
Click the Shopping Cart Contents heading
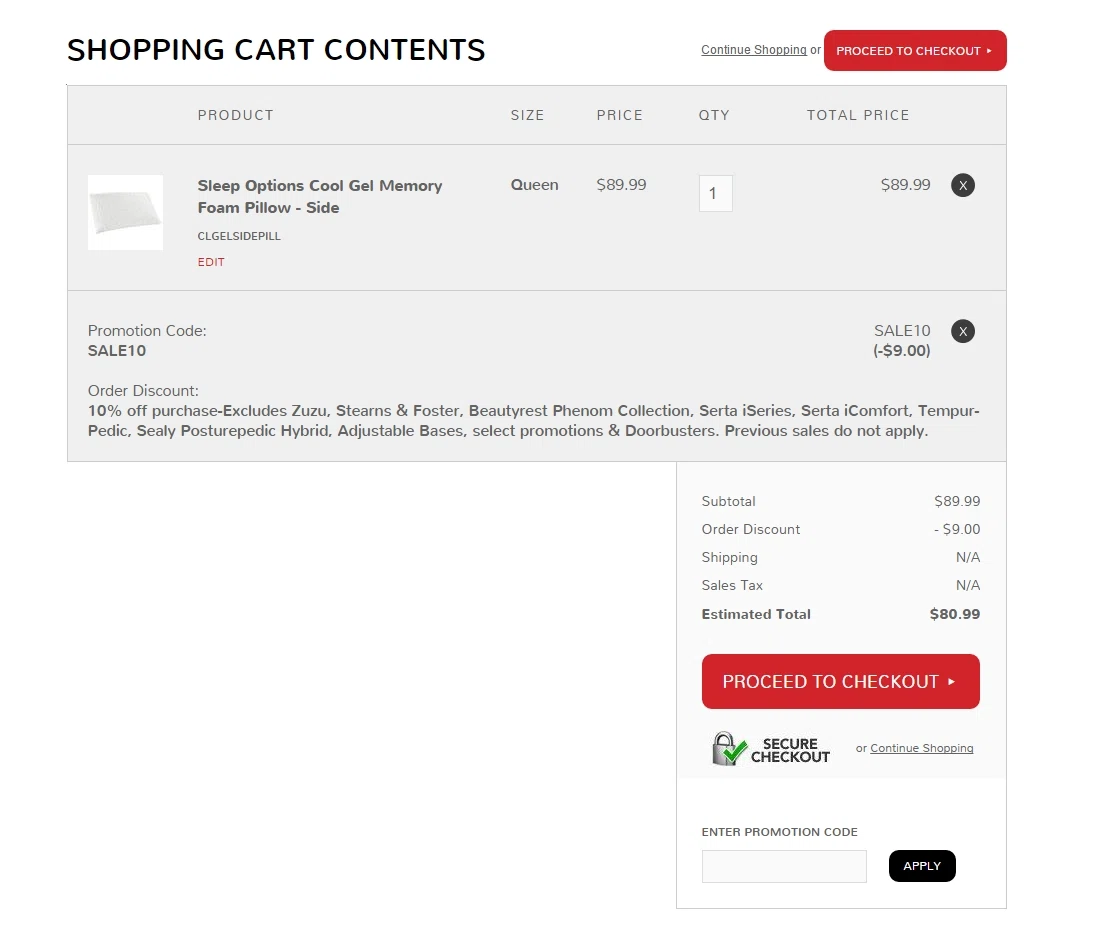coord(276,50)
